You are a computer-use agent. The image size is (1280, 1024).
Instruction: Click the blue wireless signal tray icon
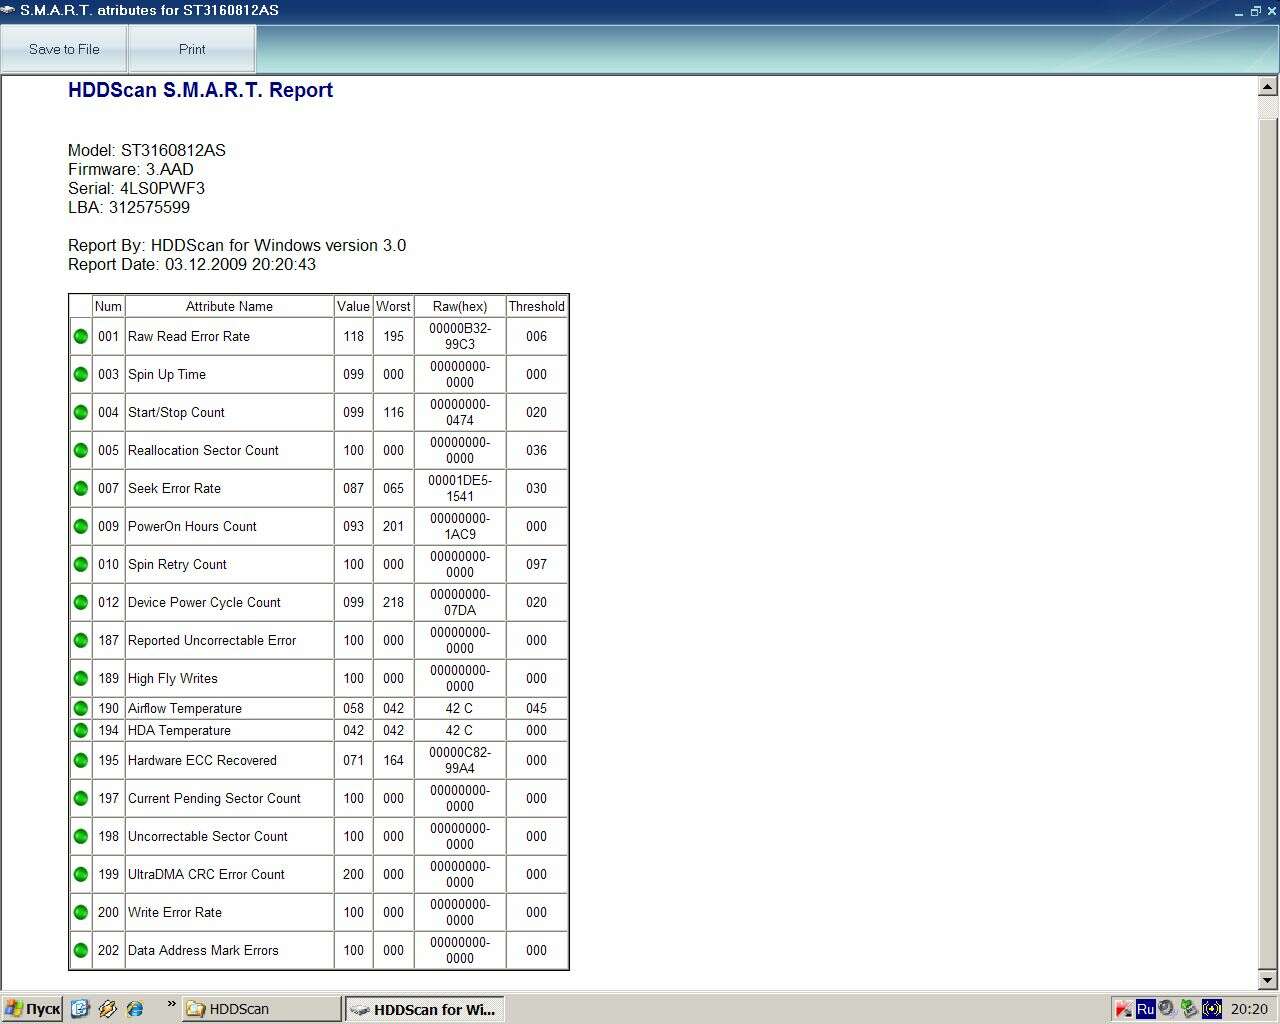(1212, 1009)
